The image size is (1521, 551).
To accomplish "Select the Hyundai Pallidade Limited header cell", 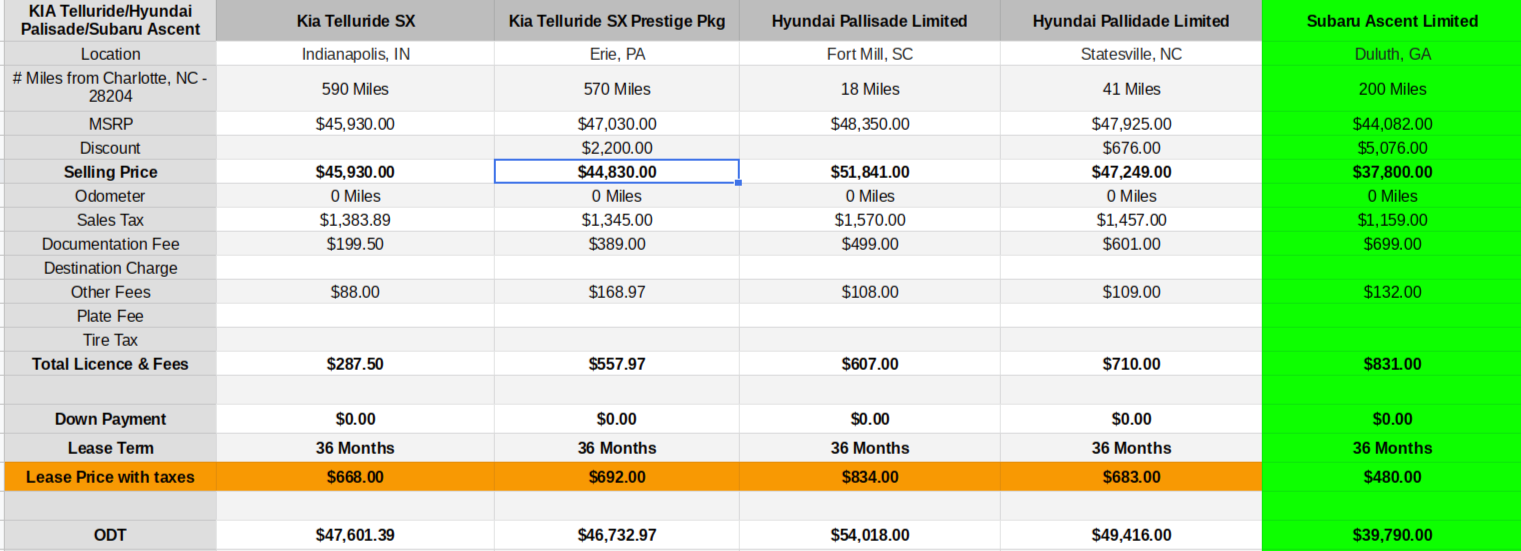I will [1130, 21].
